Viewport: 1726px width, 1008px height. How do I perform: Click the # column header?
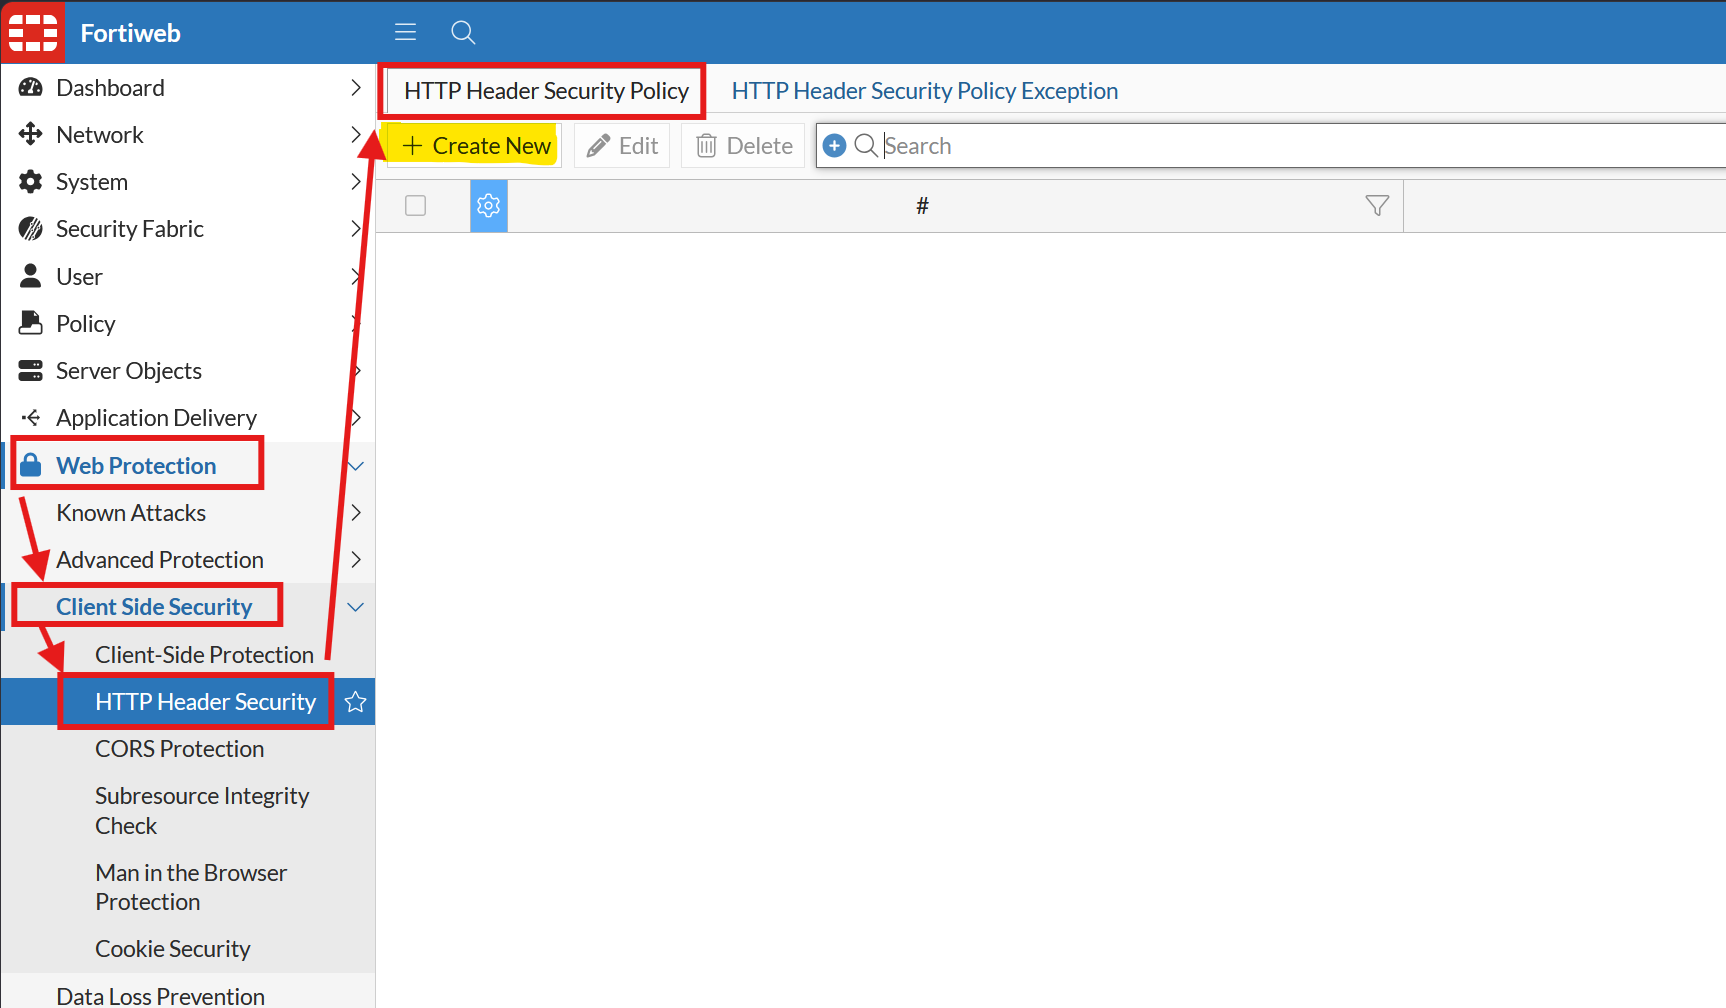tap(922, 206)
